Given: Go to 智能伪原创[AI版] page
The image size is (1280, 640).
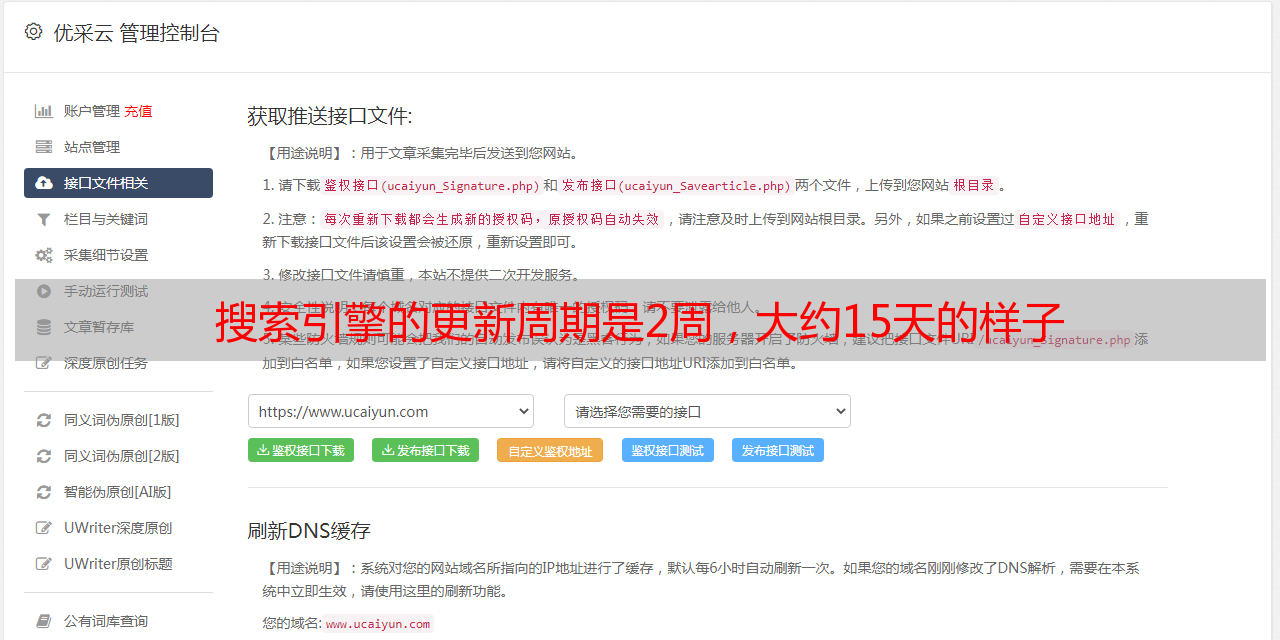Looking at the screenshot, I should click(118, 492).
